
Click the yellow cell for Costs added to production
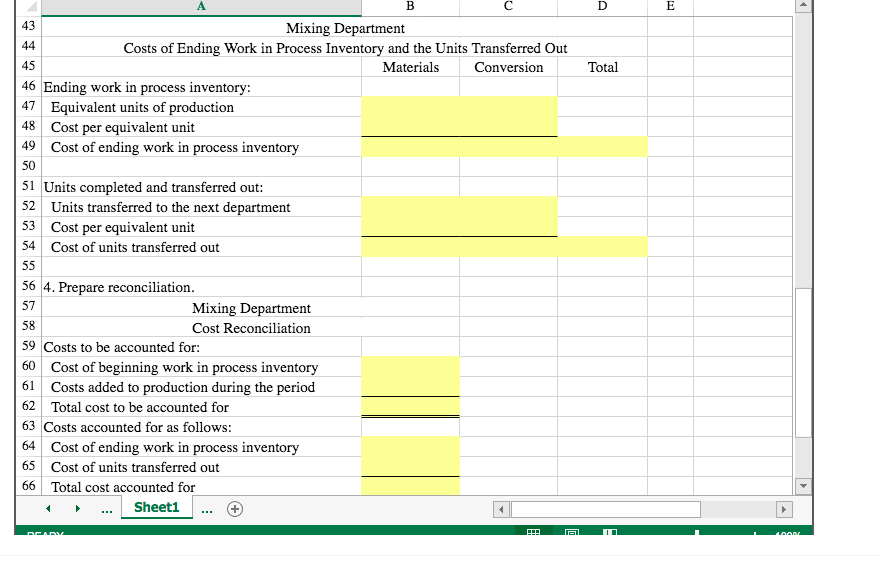tap(410, 387)
